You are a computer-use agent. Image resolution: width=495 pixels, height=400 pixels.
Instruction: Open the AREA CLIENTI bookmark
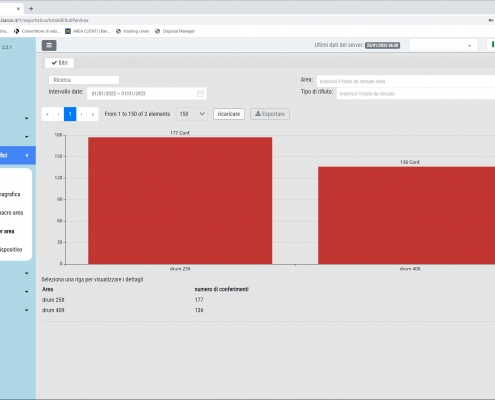(x=87, y=31)
